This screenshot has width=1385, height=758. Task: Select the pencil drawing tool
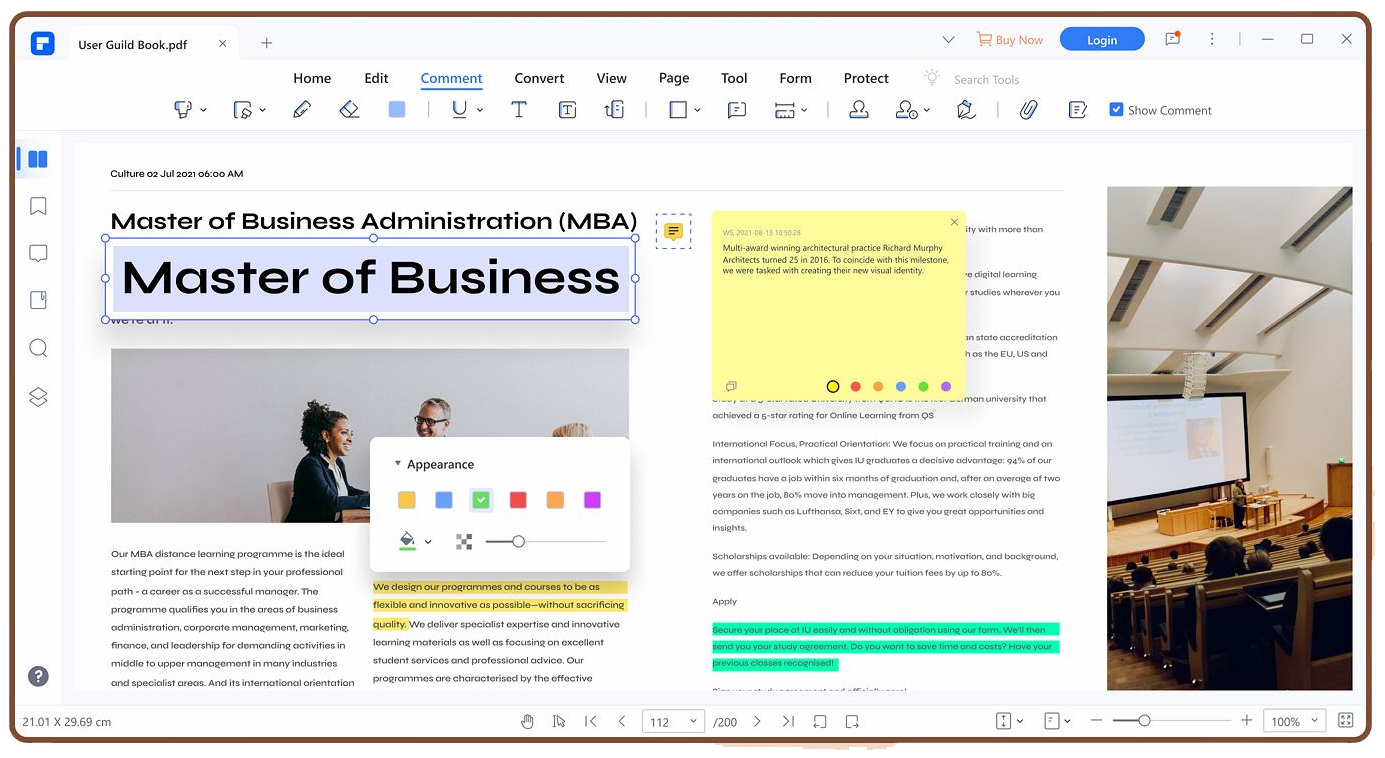pyautogui.click(x=301, y=110)
